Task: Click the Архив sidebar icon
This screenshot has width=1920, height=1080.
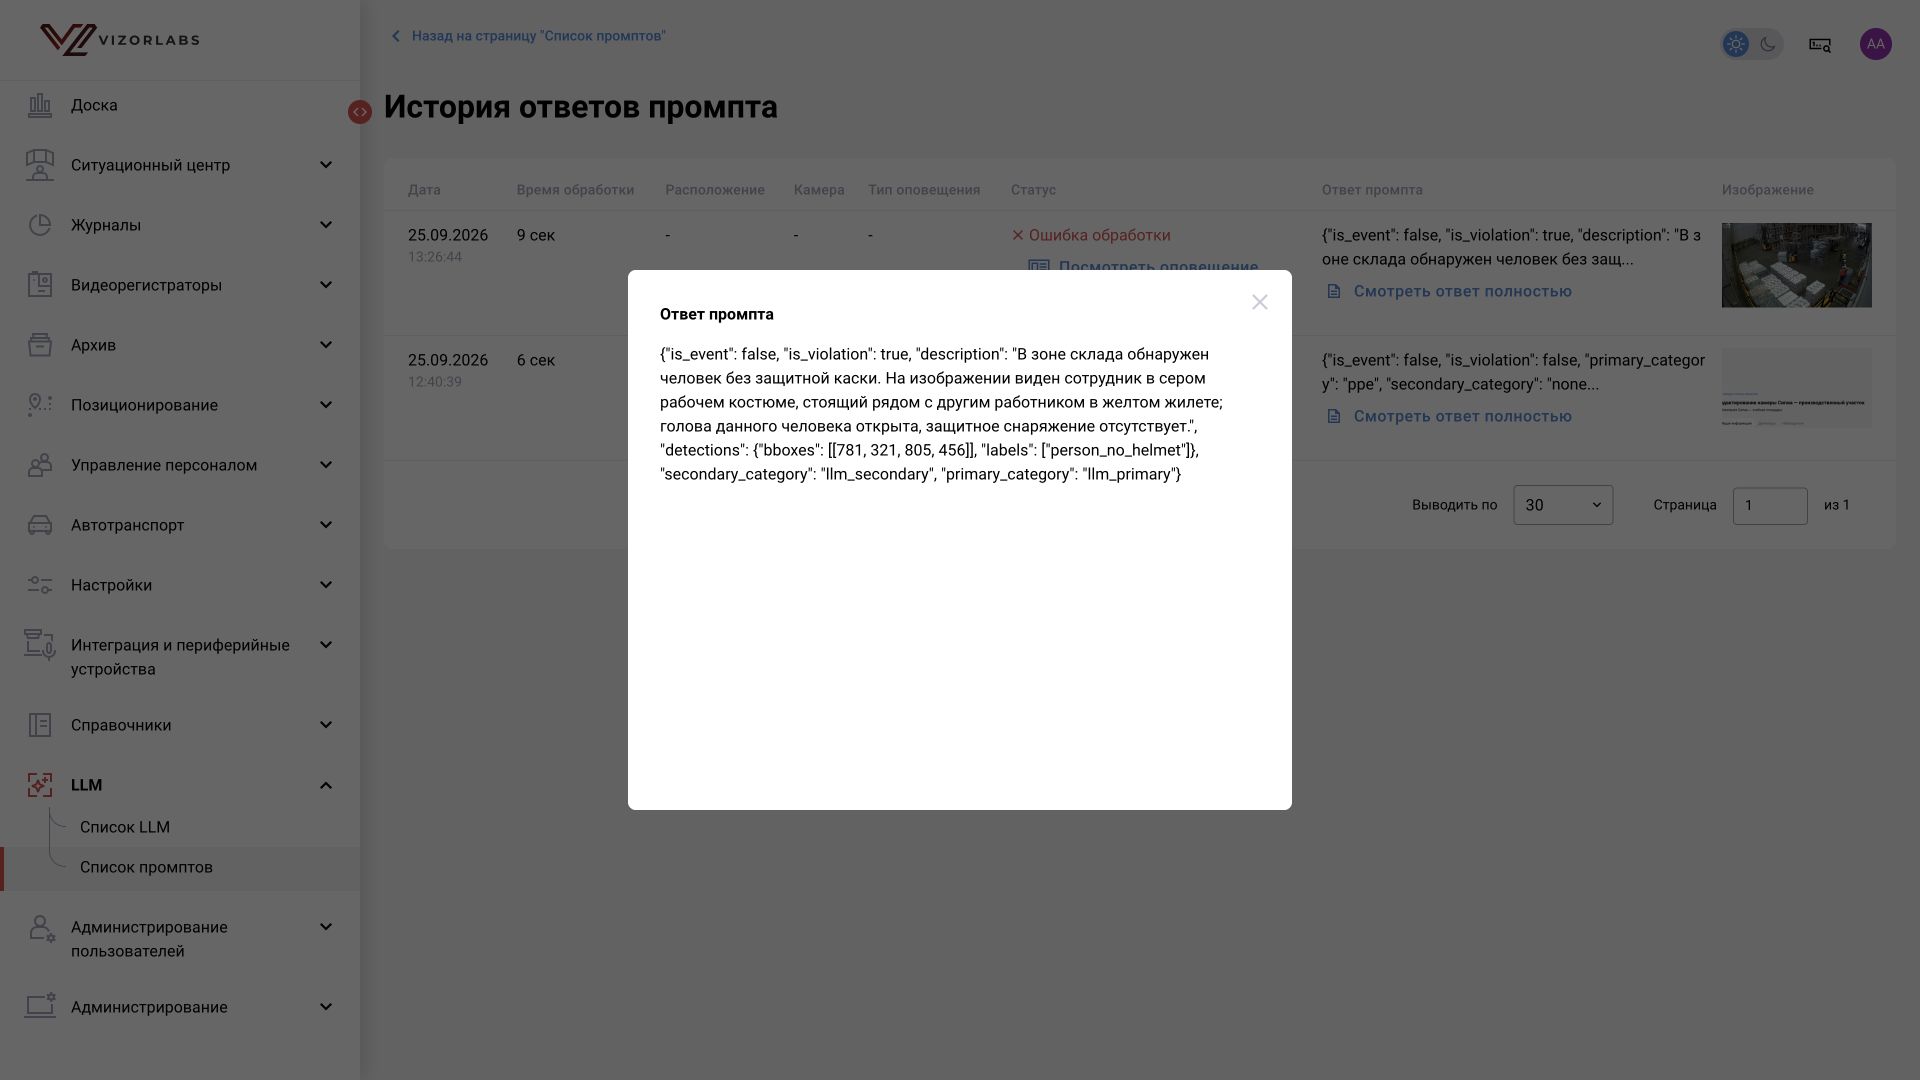Action: [x=40, y=345]
